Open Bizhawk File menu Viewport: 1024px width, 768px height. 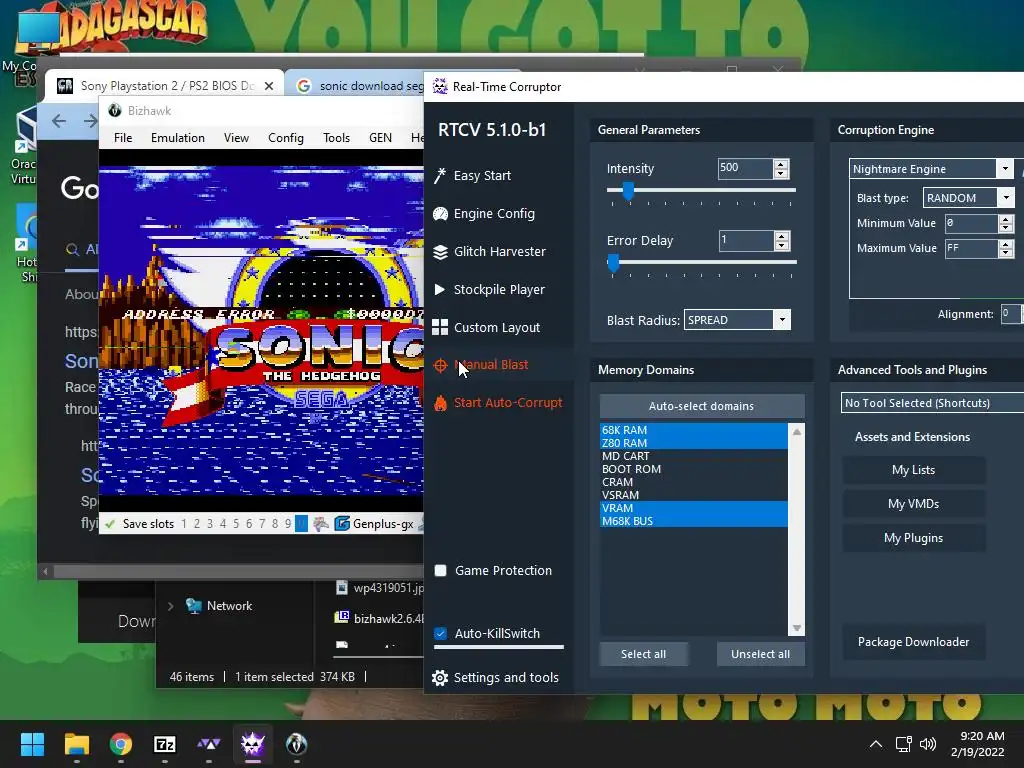pyautogui.click(x=123, y=138)
